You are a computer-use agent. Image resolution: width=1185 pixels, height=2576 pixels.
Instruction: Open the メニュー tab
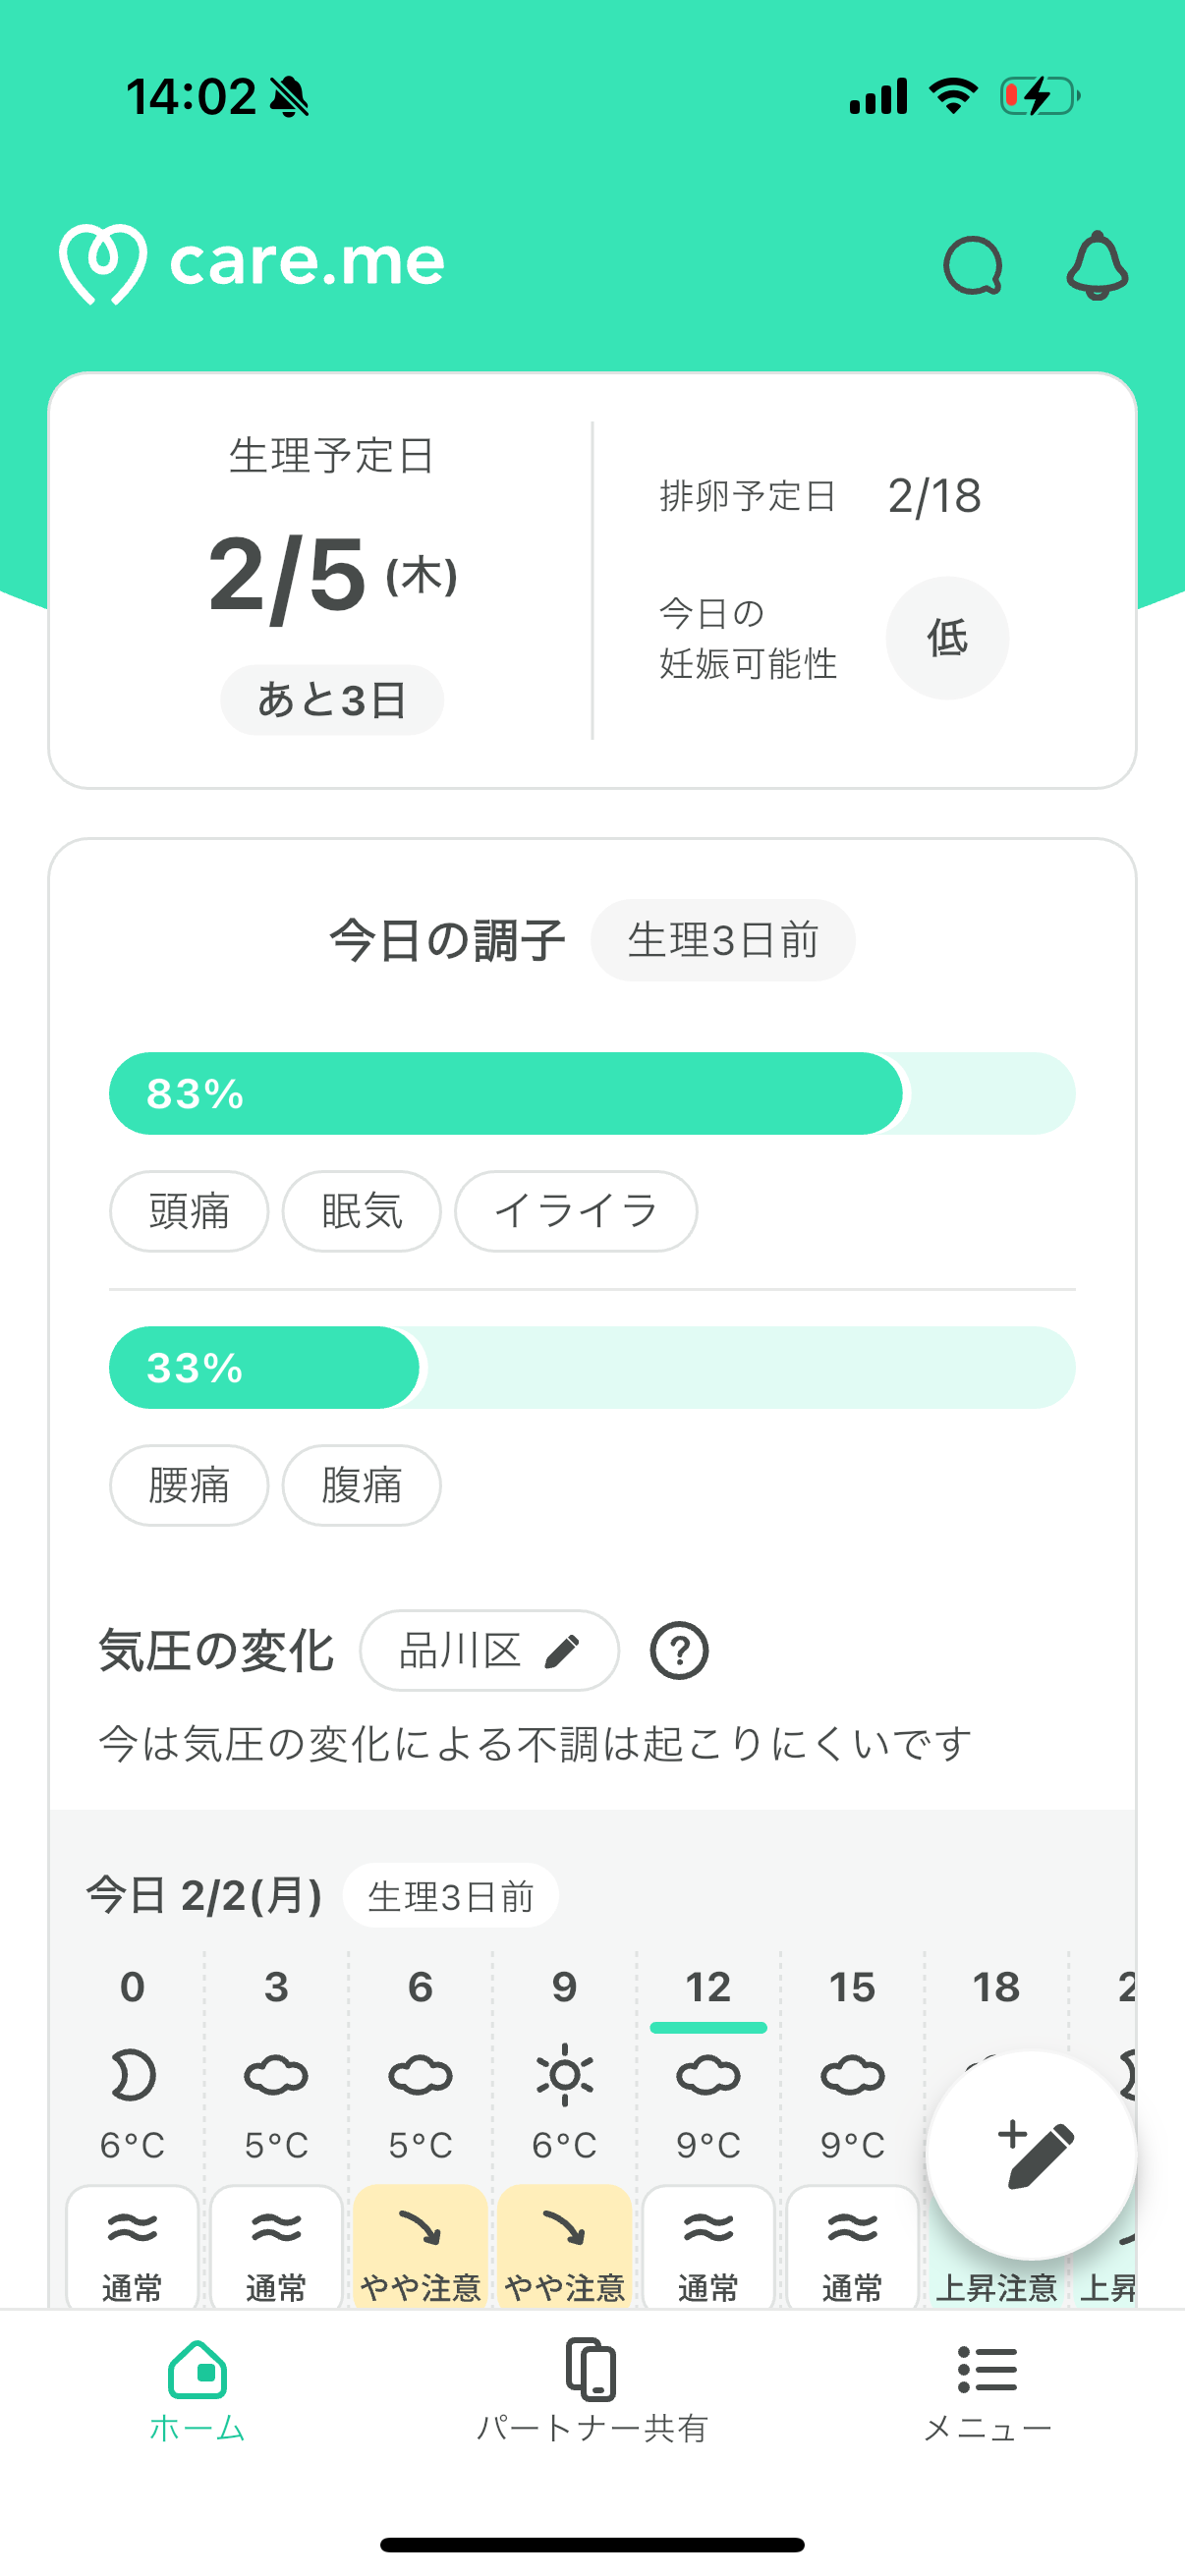987,2391
